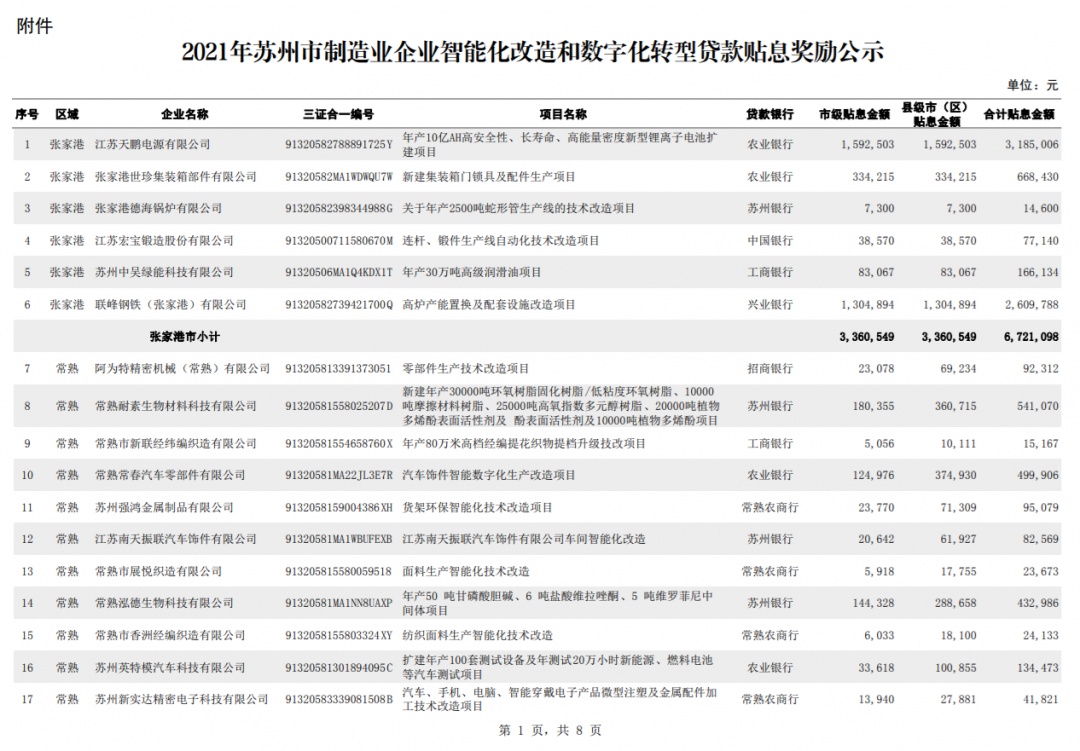Click project '年产30万吨高级润滑油项目'
This screenshot has height=751, width=1080.
[x=472, y=273]
